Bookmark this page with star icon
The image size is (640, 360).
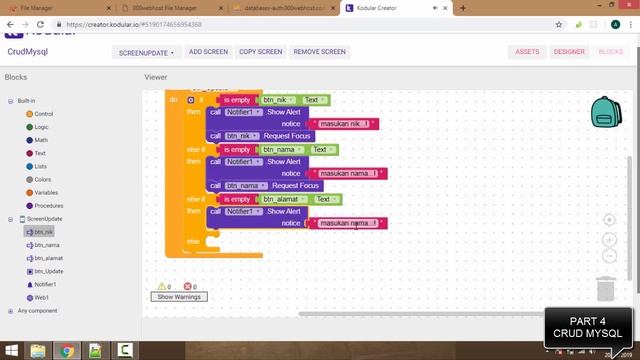tap(559, 24)
